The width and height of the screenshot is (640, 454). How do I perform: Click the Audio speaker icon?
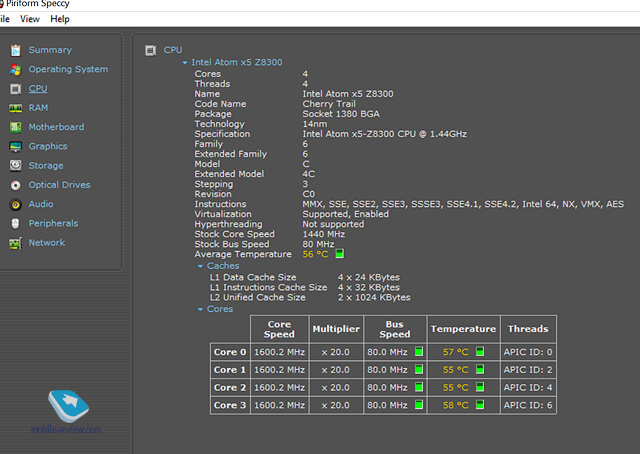(x=15, y=204)
